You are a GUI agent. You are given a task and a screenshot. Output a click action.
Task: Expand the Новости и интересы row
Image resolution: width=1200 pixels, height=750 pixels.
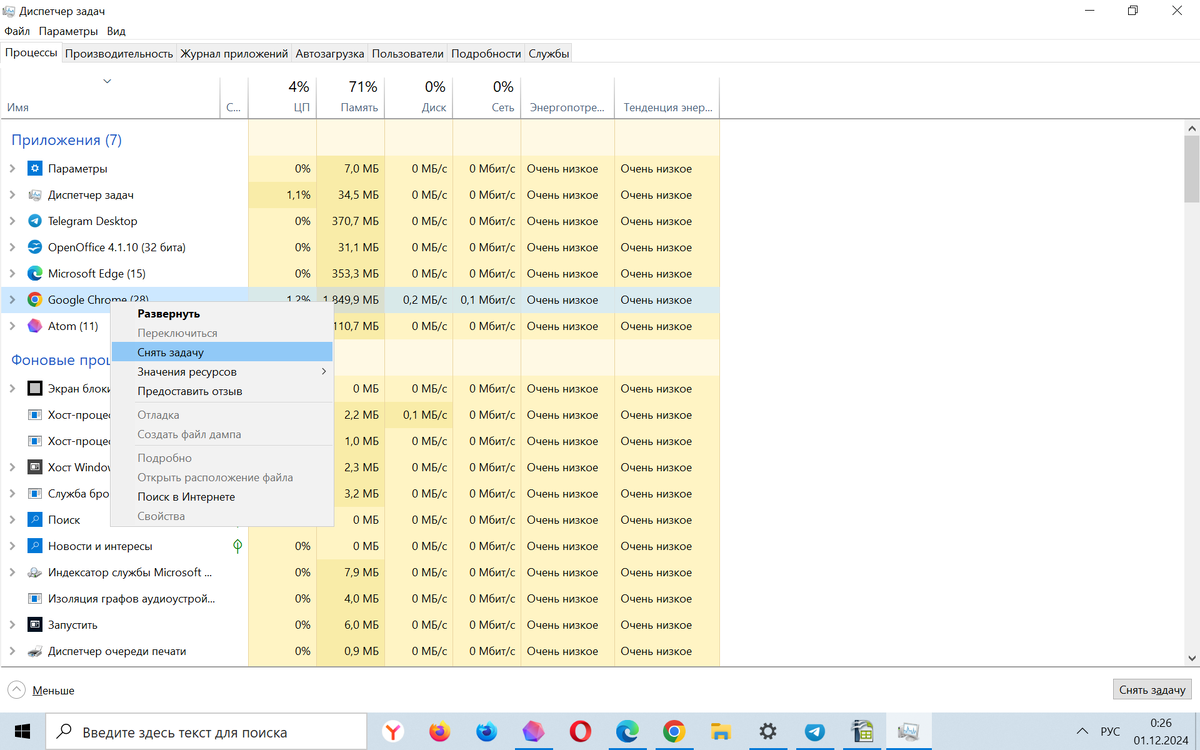(12, 546)
